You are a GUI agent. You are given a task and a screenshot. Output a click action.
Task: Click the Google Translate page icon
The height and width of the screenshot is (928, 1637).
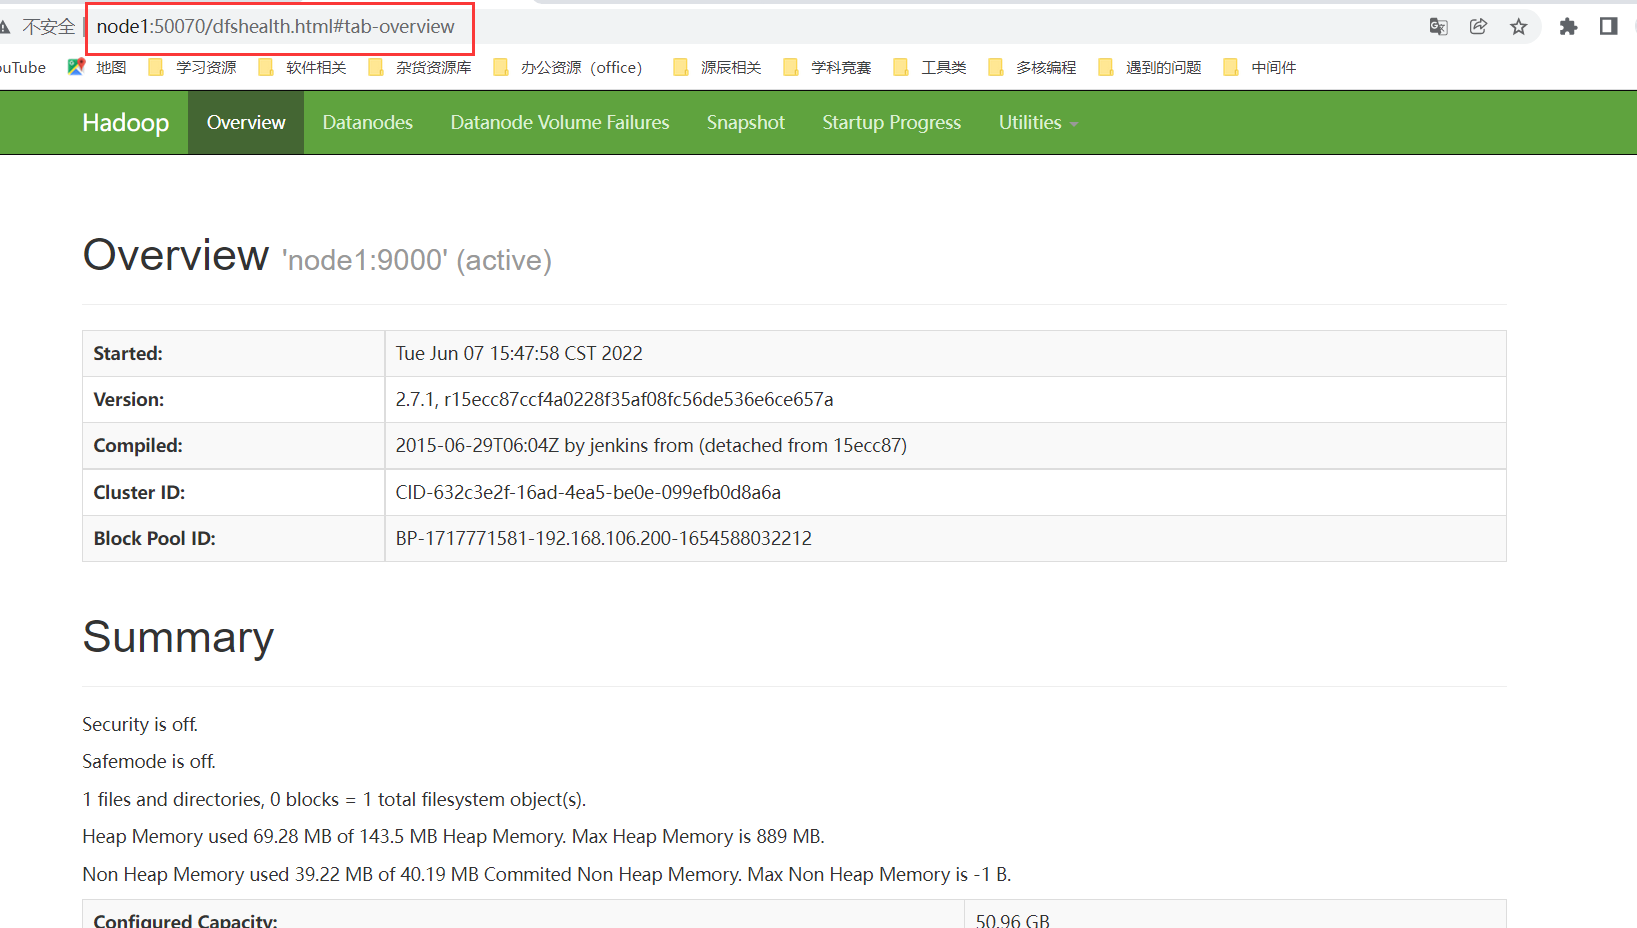[1438, 27]
